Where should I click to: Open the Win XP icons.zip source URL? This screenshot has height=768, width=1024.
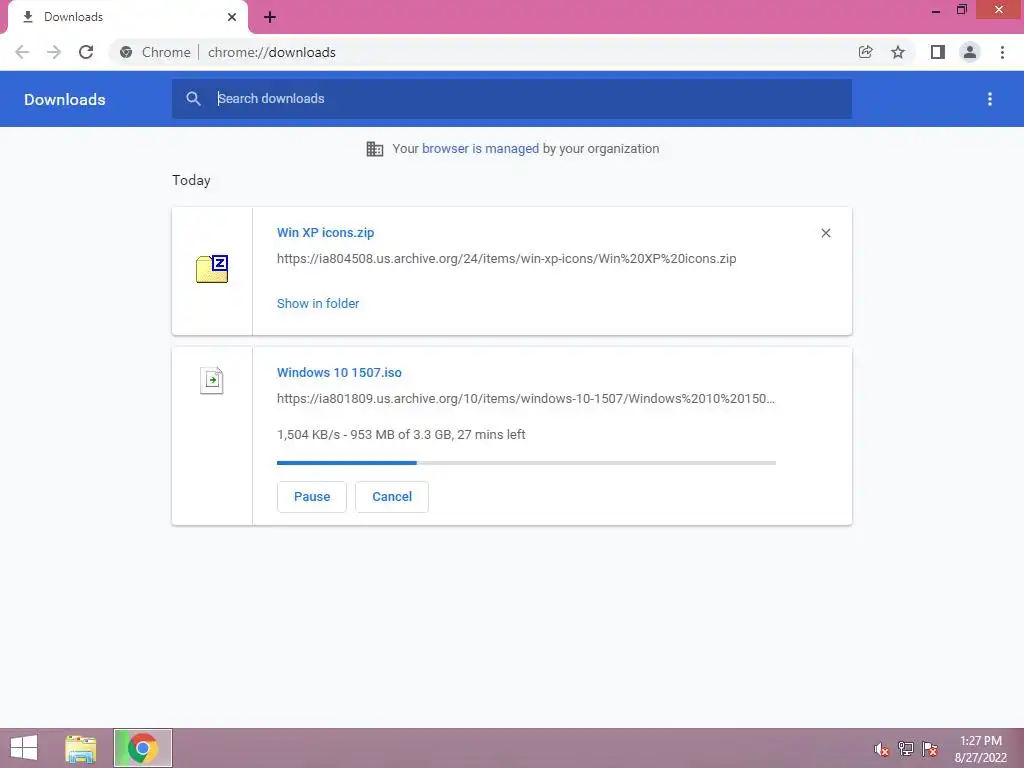507,259
